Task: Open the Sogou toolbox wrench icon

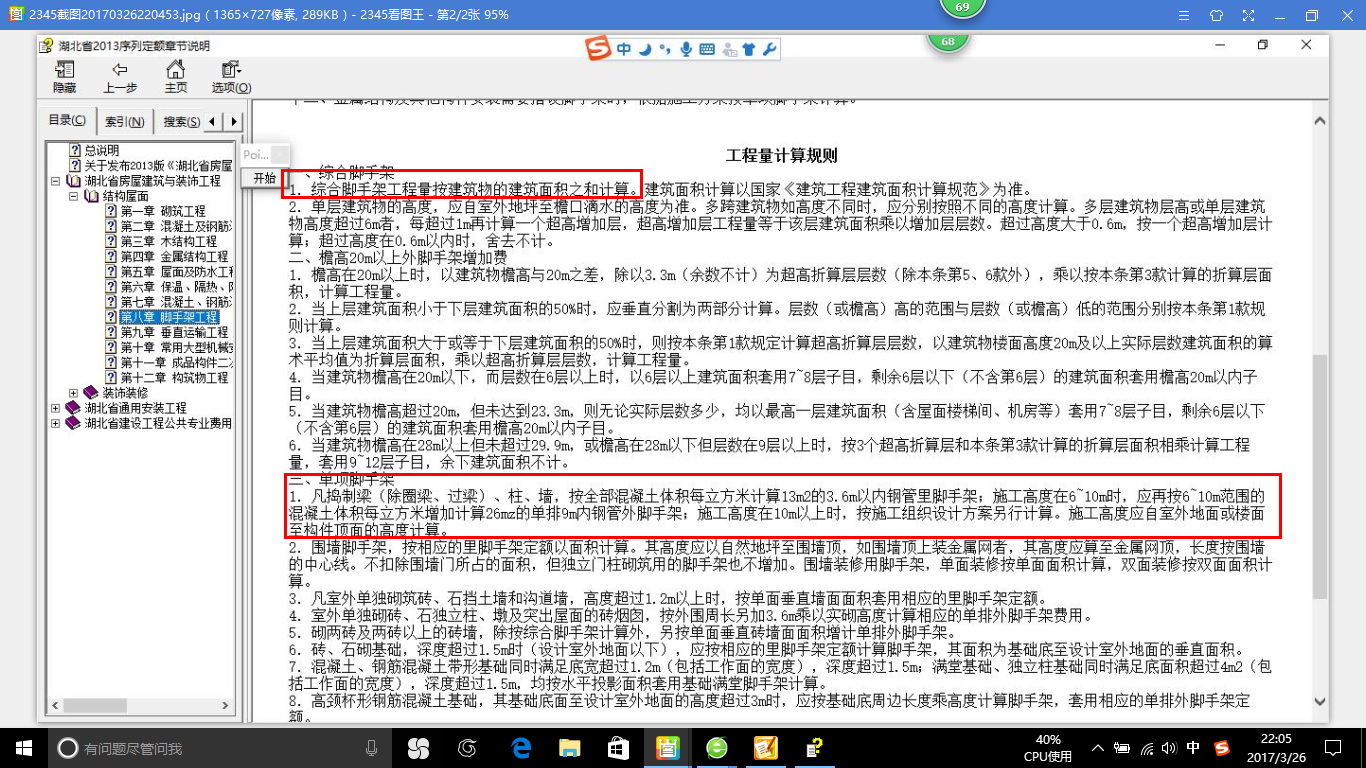Action: click(x=769, y=49)
